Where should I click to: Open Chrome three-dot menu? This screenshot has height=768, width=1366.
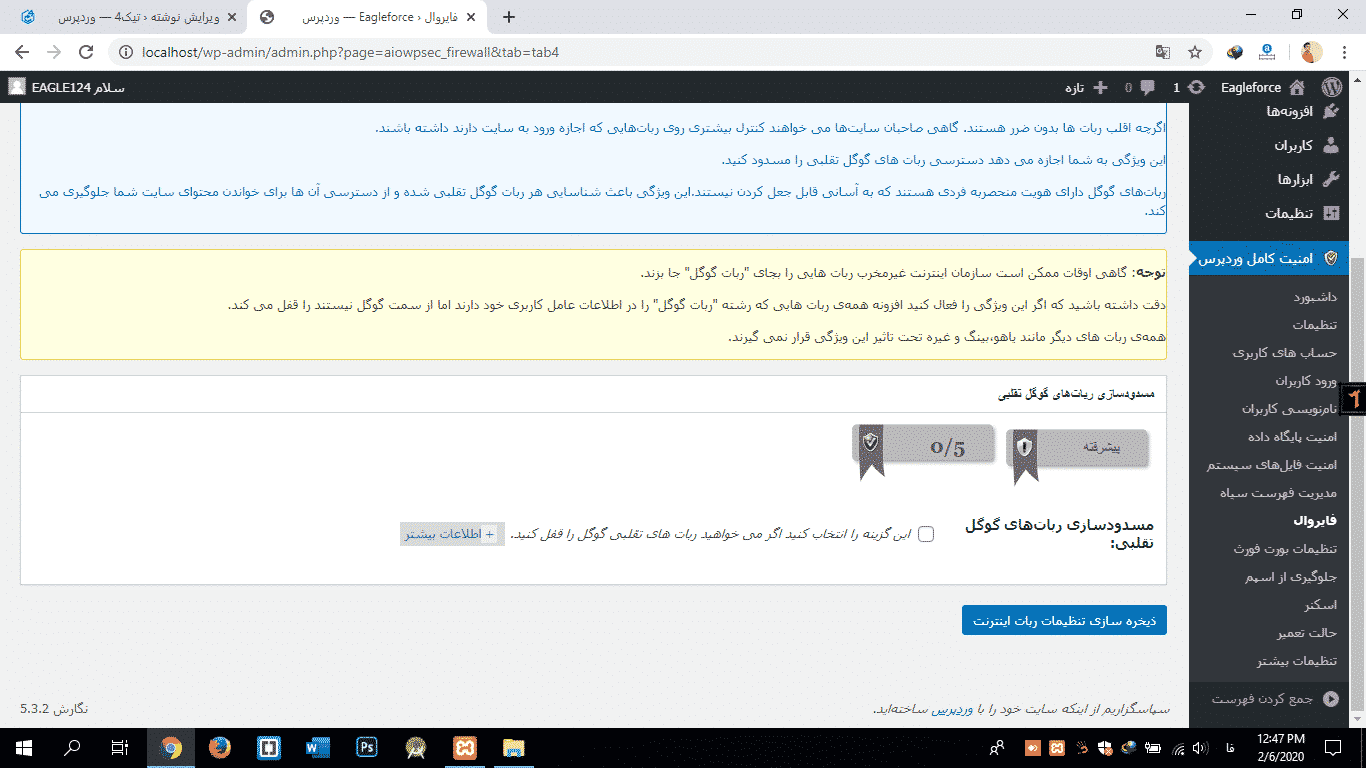pos(1344,52)
